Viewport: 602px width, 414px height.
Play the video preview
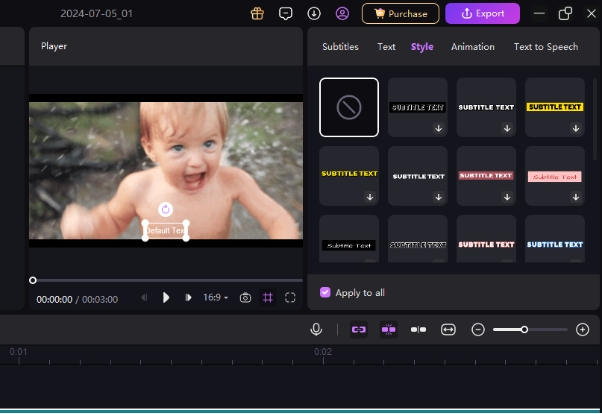(x=166, y=298)
